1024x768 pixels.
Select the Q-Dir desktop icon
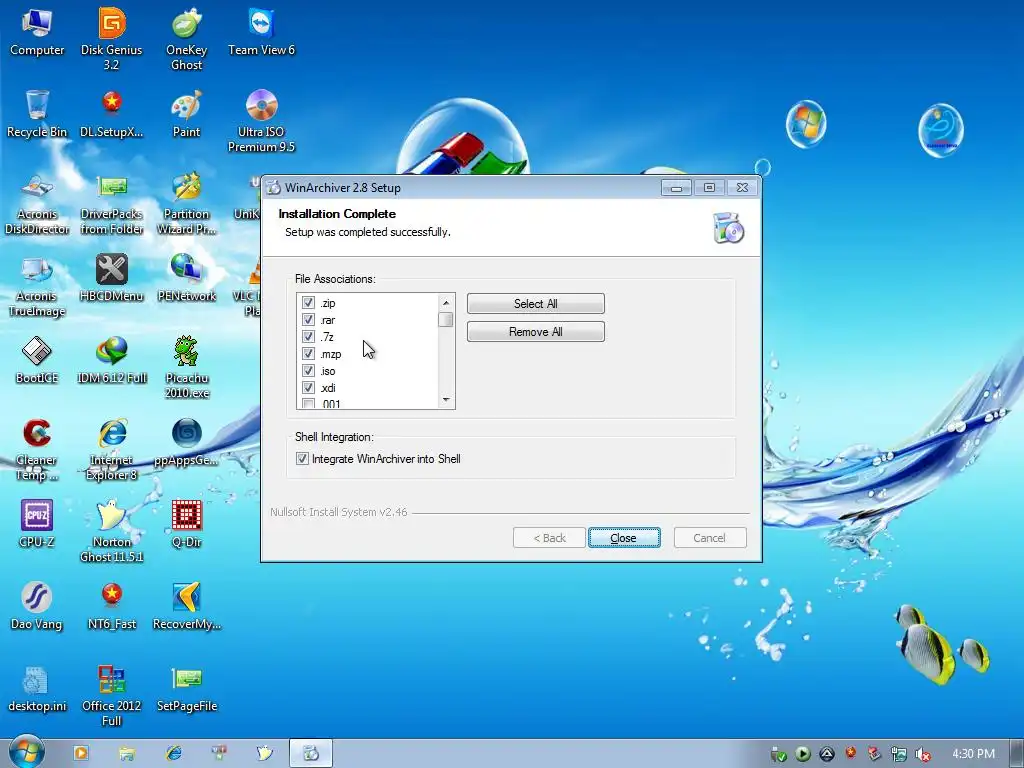click(x=187, y=524)
